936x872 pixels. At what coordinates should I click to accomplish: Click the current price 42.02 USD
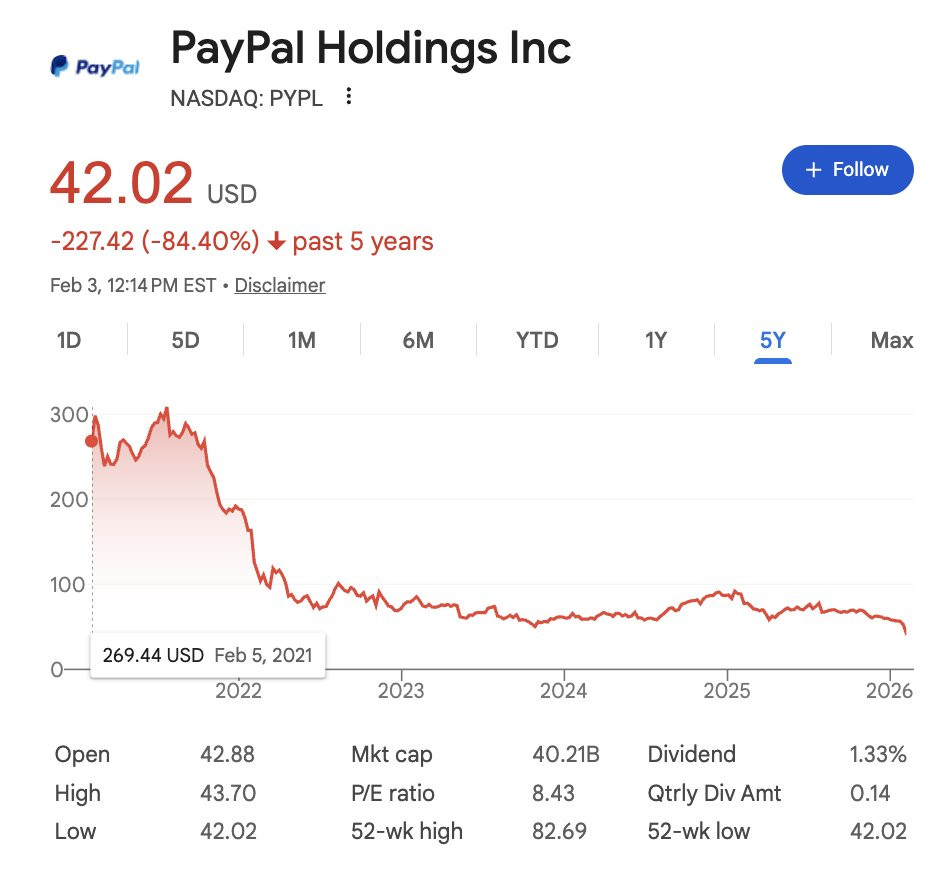point(121,184)
